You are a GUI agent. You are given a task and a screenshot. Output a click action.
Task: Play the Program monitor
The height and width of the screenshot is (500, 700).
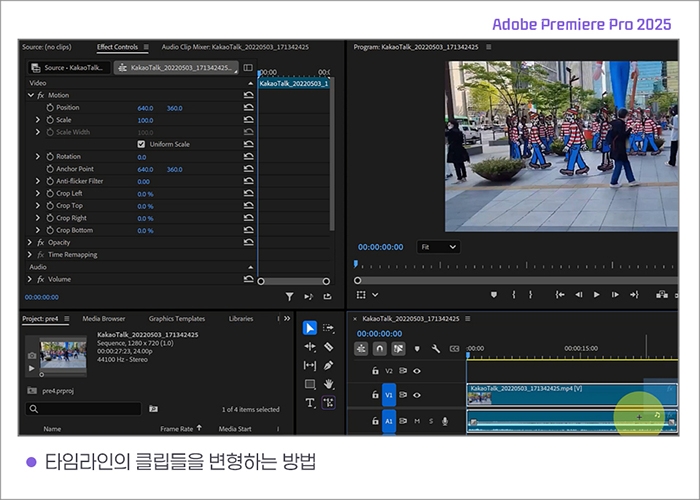click(596, 295)
